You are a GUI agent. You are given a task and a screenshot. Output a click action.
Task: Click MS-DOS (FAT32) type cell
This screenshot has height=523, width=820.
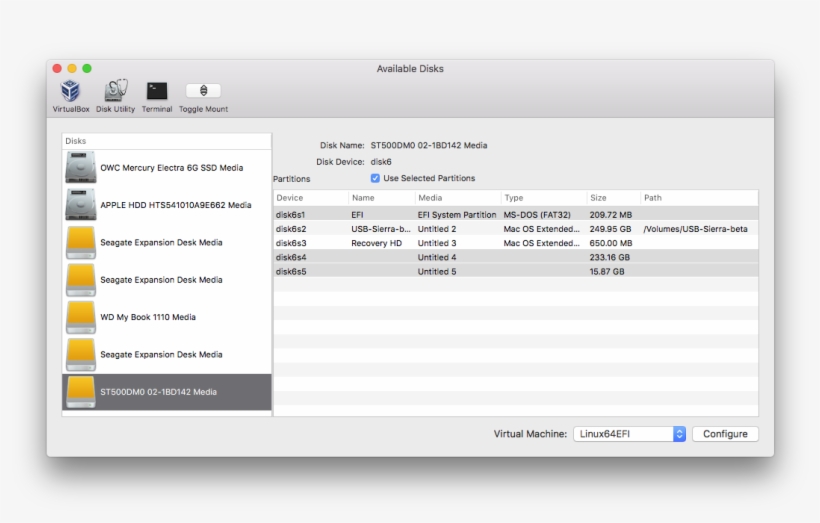coord(537,214)
